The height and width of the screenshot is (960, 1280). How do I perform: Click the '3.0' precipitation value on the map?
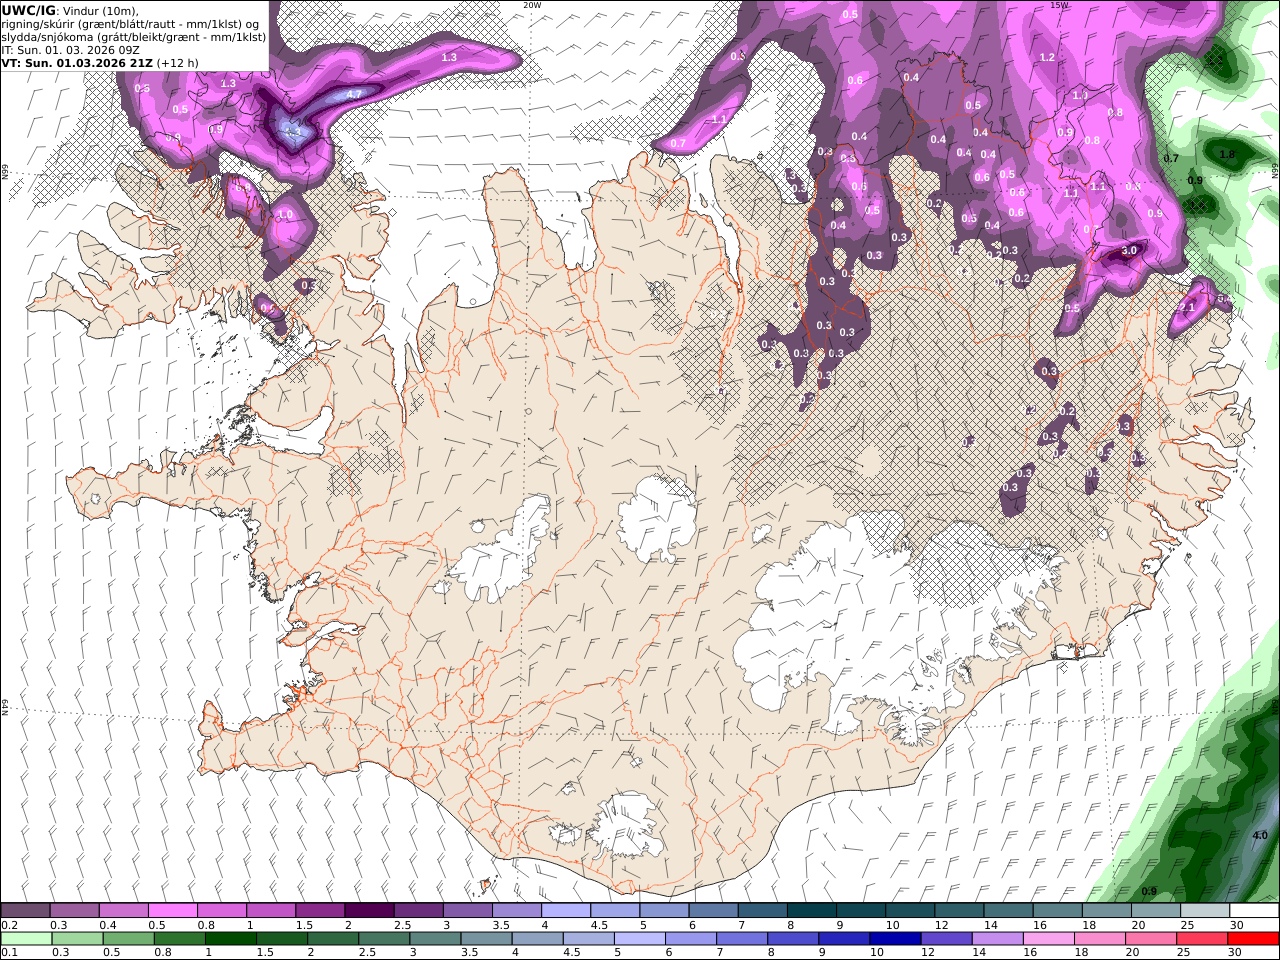1129,250
